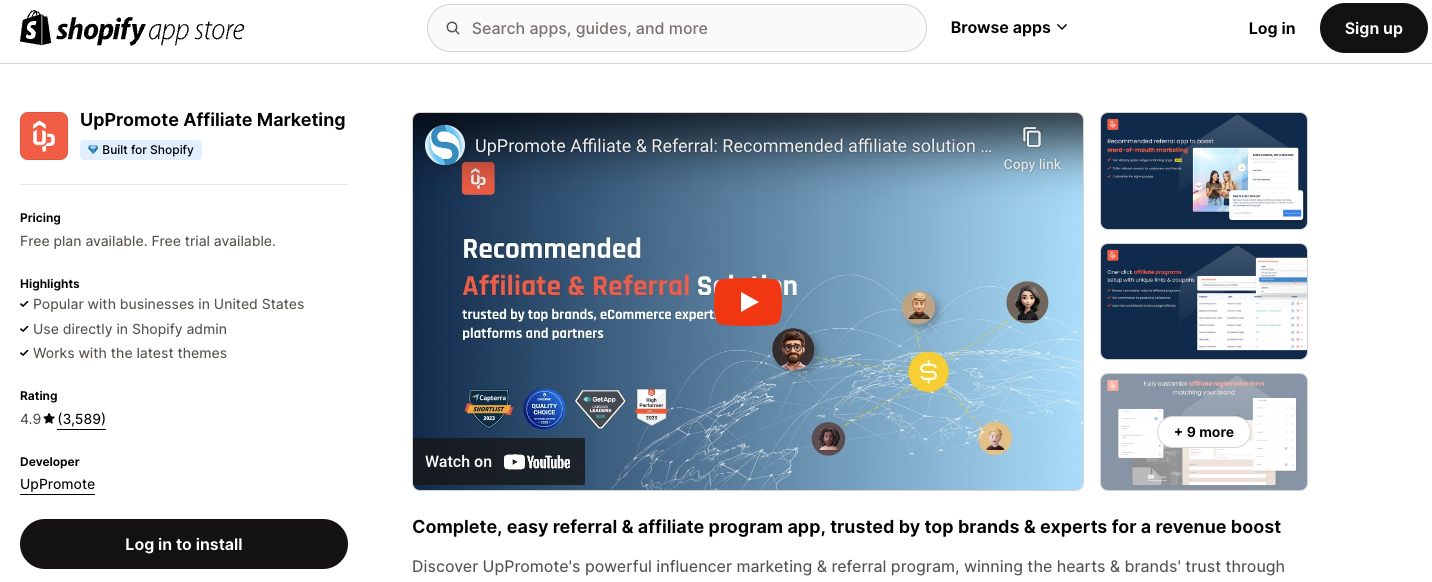Open the UpPromote developer link
This screenshot has width=1432, height=582.
click(x=57, y=484)
